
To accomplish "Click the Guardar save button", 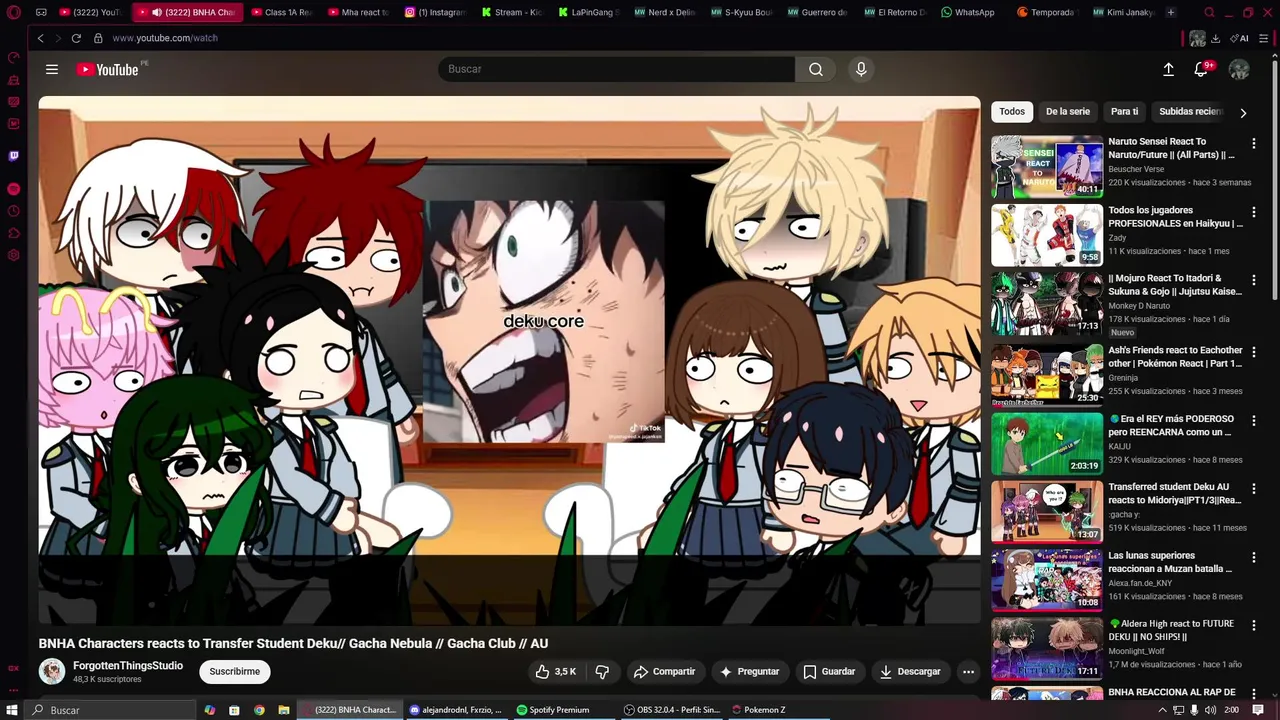I will (x=829, y=672).
